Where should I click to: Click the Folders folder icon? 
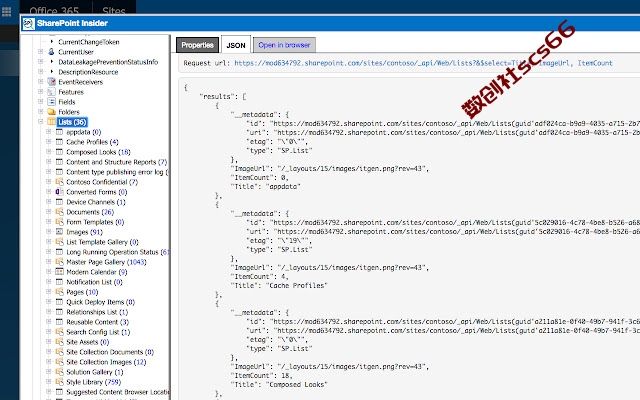tap(51, 112)
